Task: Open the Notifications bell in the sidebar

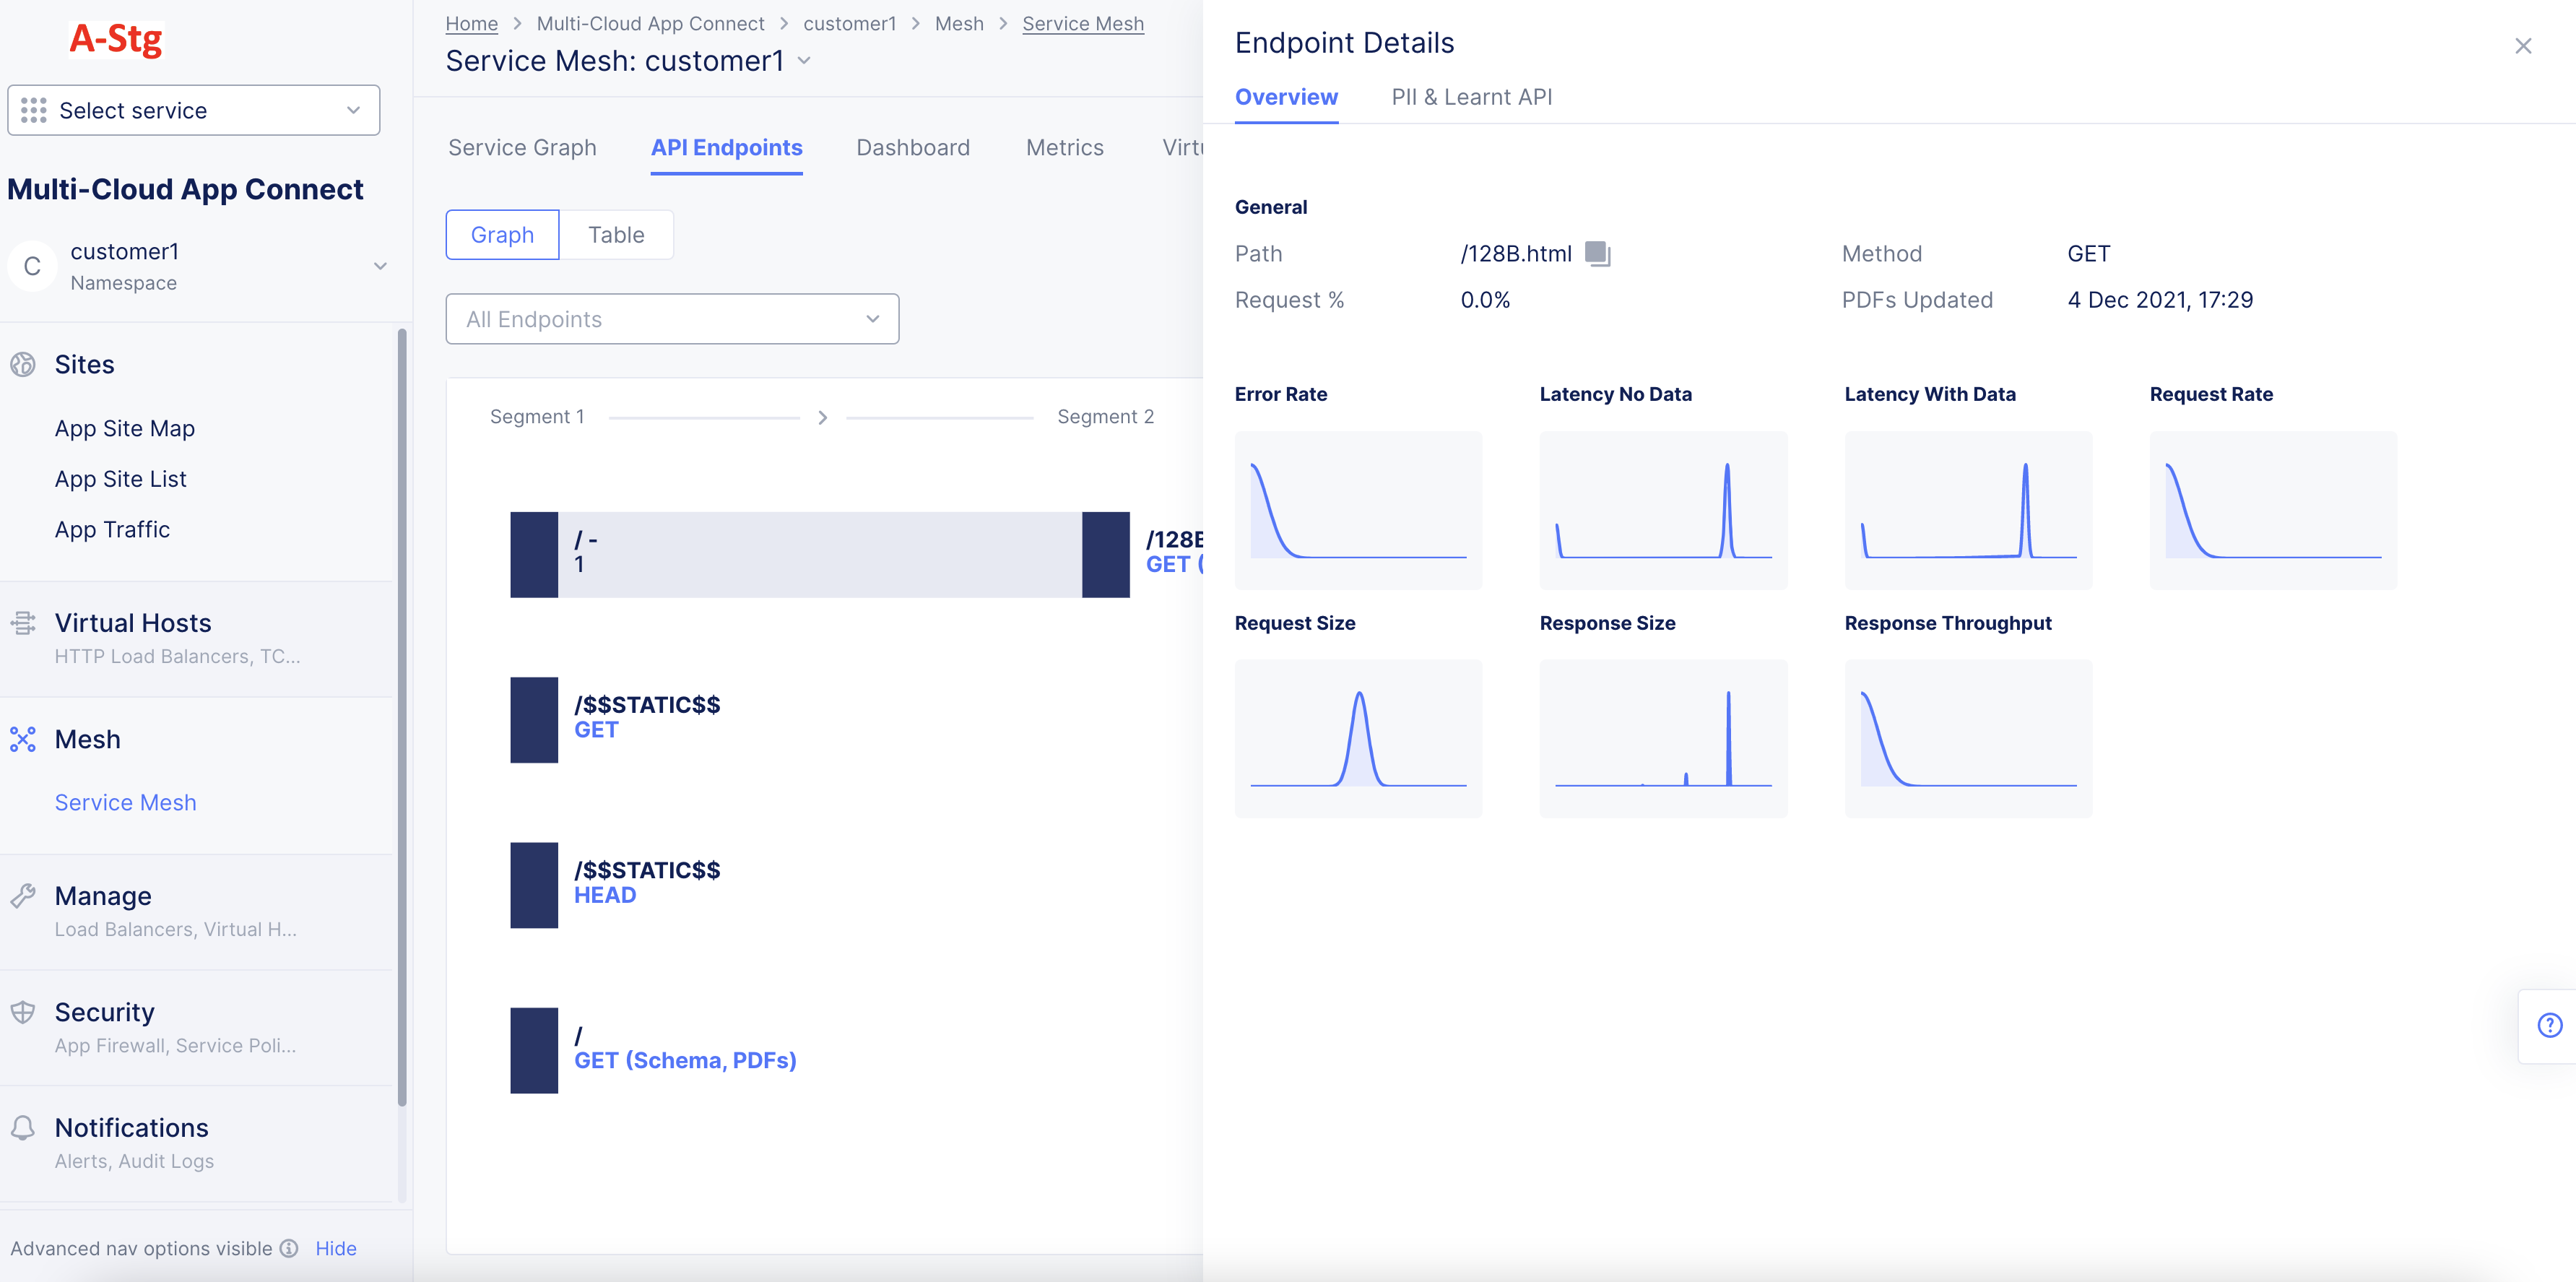Action: (x=24, y=1128)
